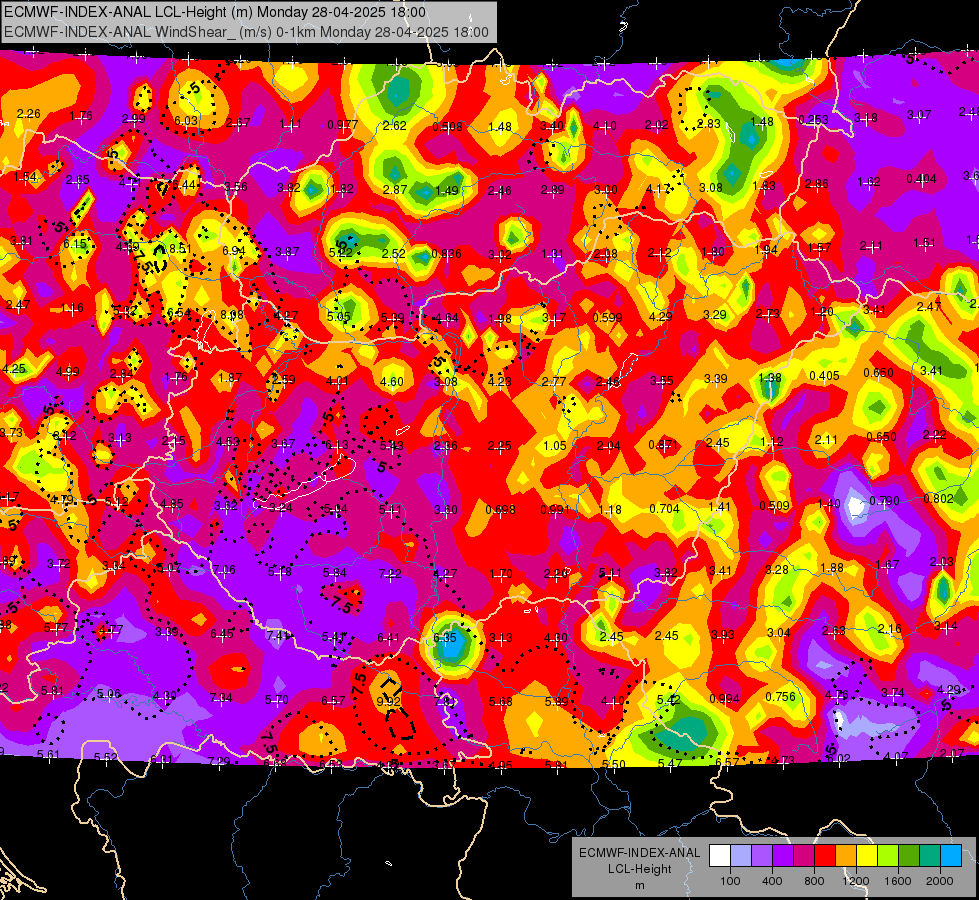Click the wind shear value 6.35

point(445,638)
